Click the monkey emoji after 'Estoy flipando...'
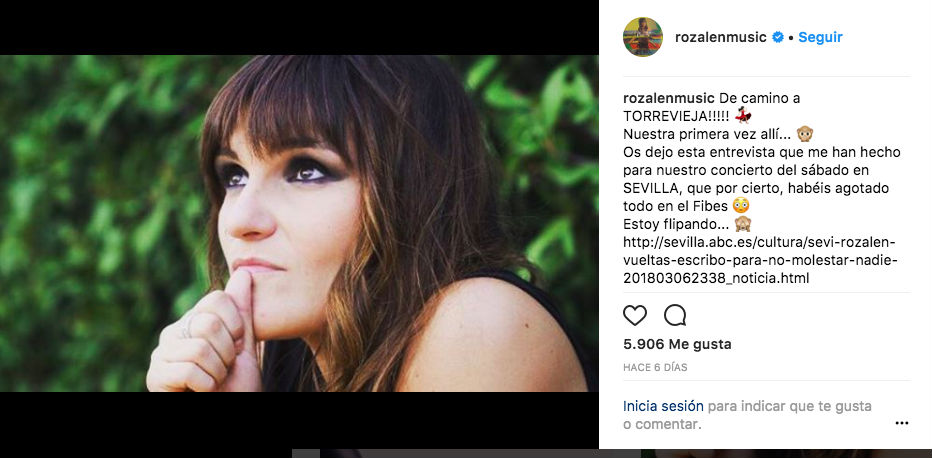Screen dimensions: 932x458 pyautogui.click(x=742, y=223)
